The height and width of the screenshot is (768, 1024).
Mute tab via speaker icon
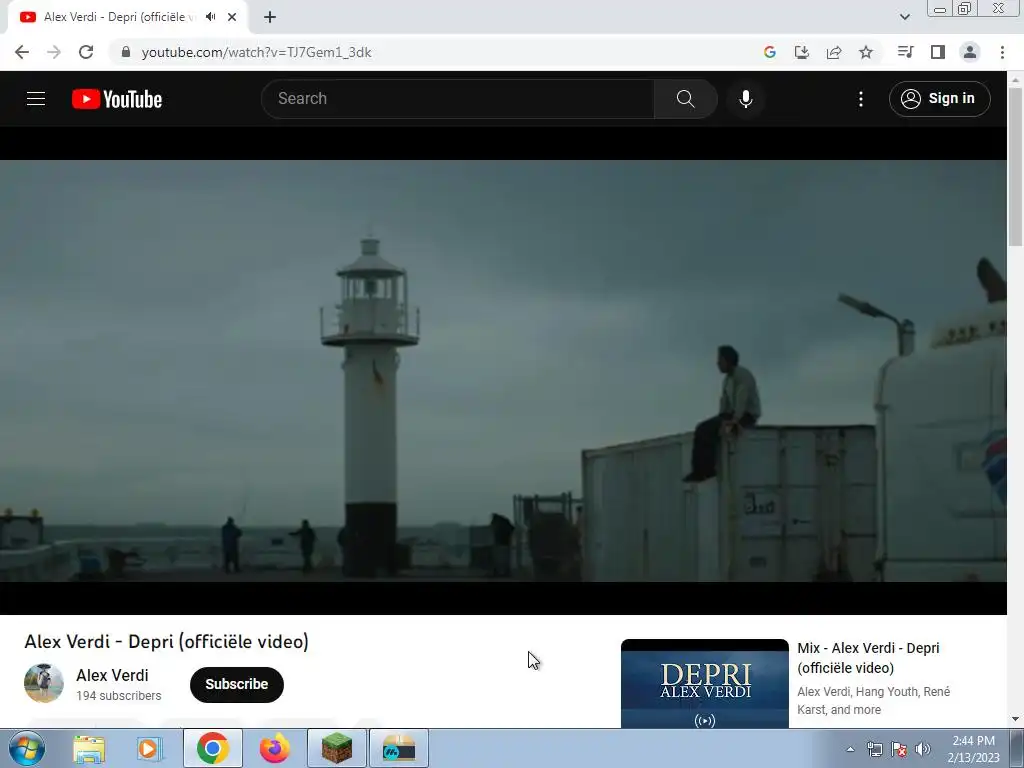[x=210, y=17]
